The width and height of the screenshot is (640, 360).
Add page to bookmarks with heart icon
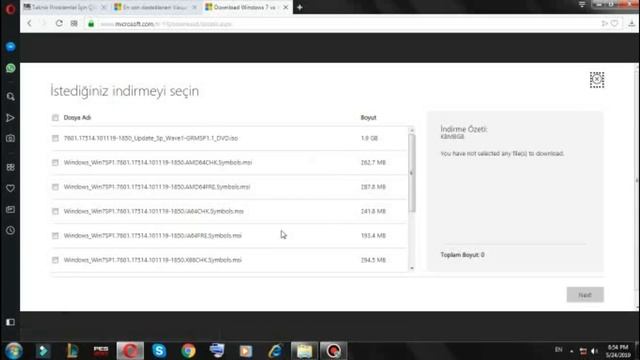(614, 24)
